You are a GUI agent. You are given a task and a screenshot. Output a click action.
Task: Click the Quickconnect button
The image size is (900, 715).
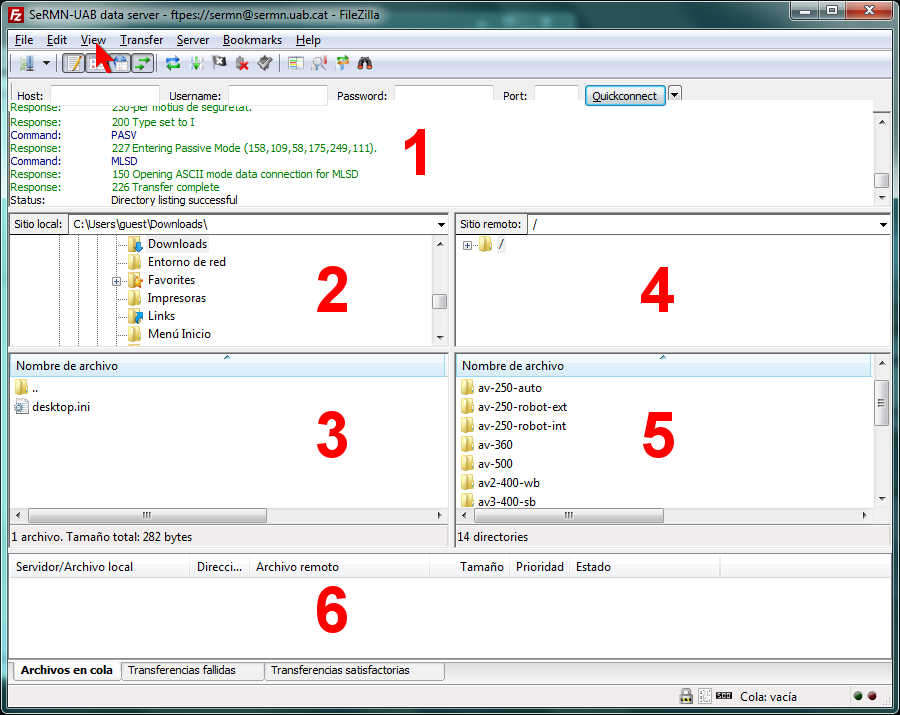pyautogui.click(x=625, y=95)
